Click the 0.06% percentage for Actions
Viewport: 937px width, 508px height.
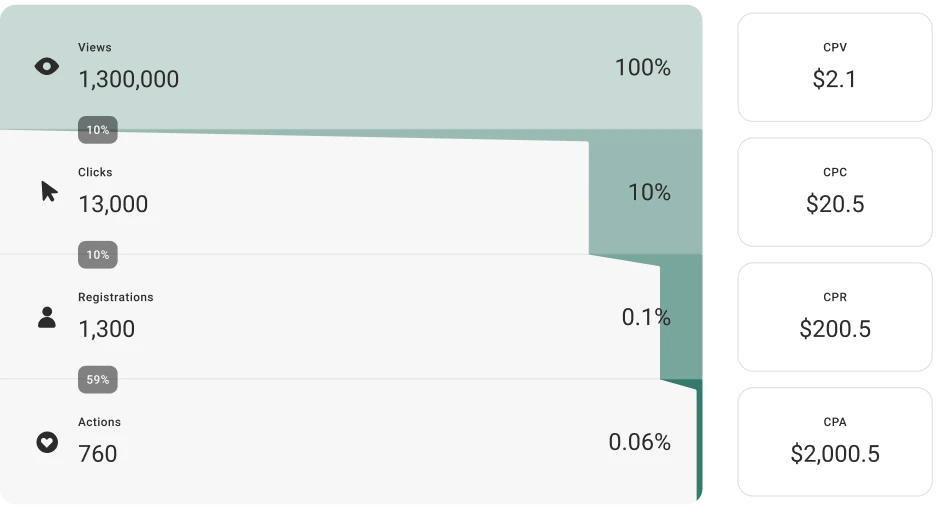(x=639, y=442)
